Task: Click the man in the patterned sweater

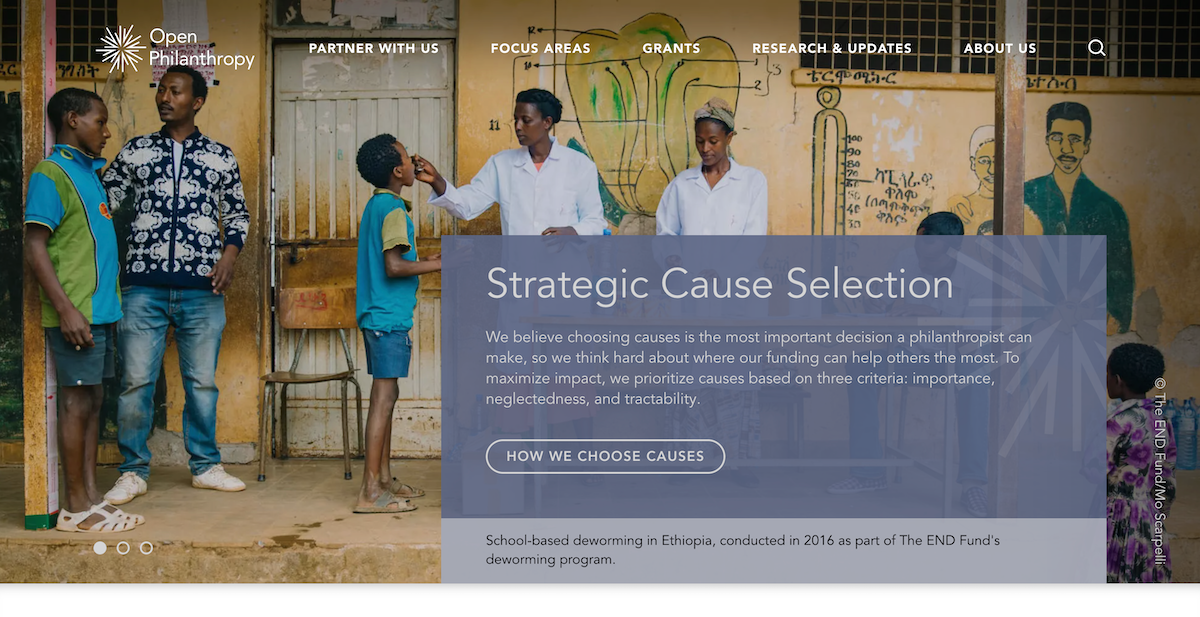Action: click(x=177, y=280)
